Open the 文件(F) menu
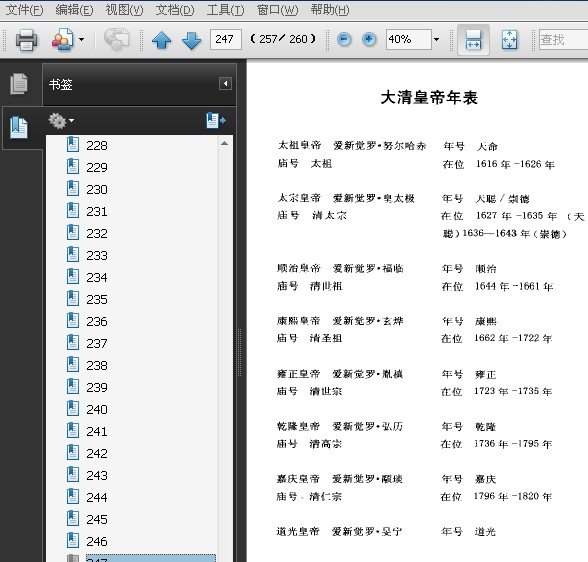This screenshot has width=588, height=562. 24,10
